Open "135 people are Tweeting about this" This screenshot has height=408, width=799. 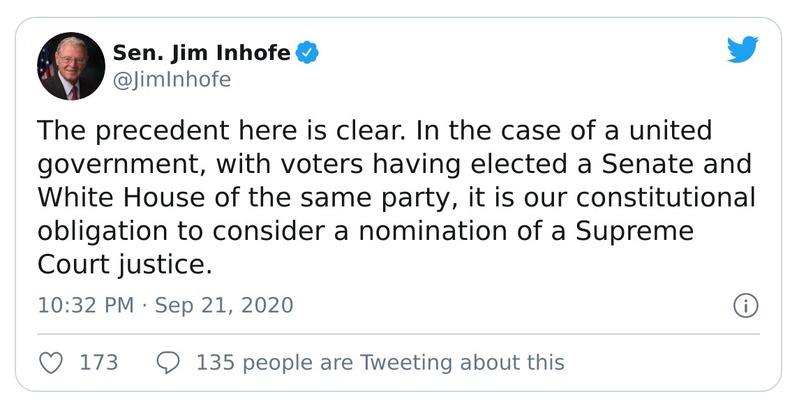pos(380,362)
